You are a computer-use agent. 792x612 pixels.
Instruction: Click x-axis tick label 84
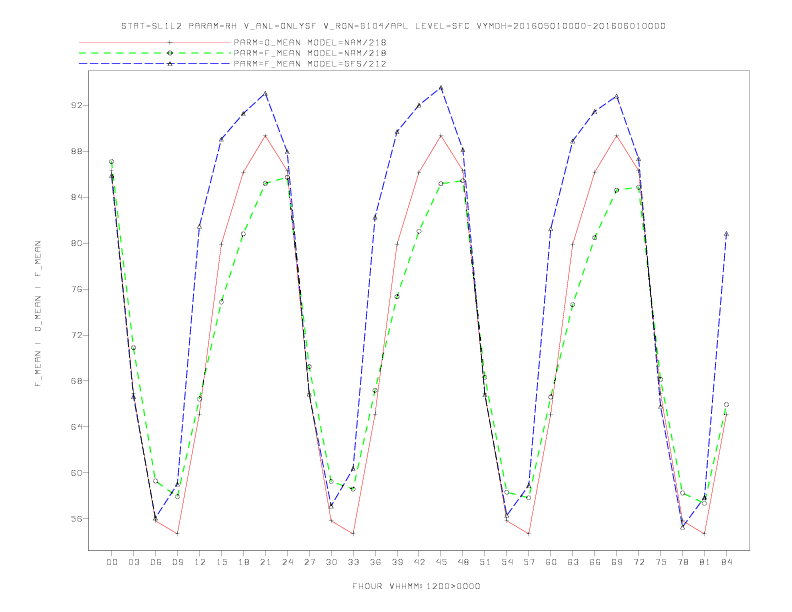[x=727, y=562]
